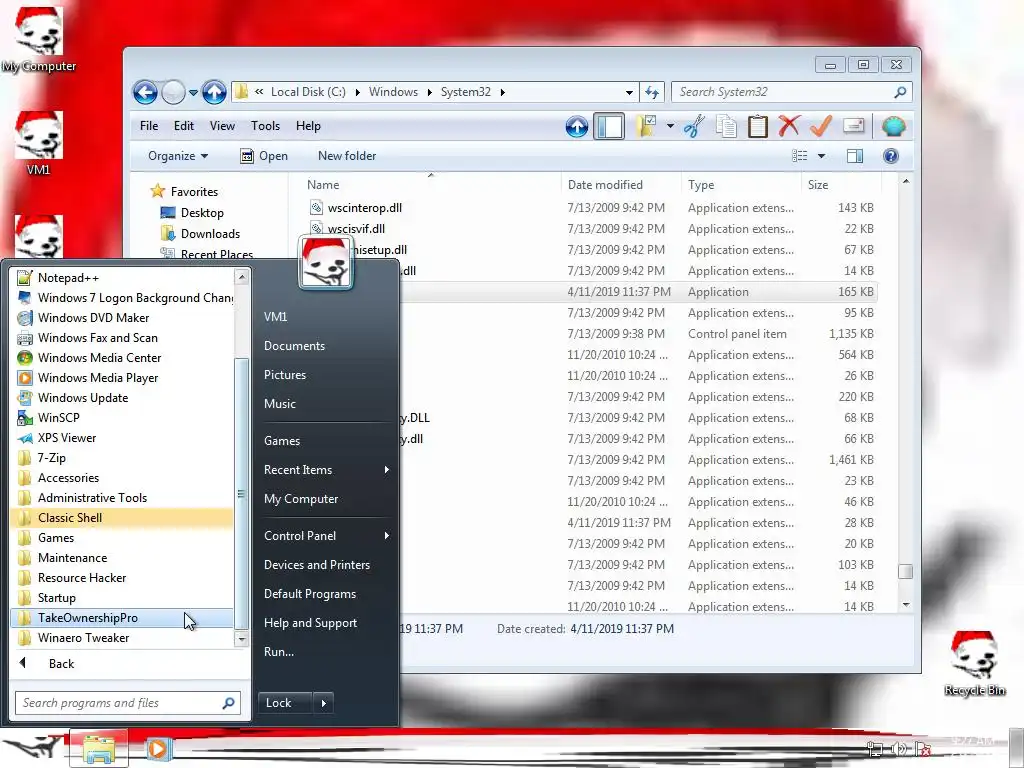Open the shutdown options arrow next to Lock

coord(323,703)
